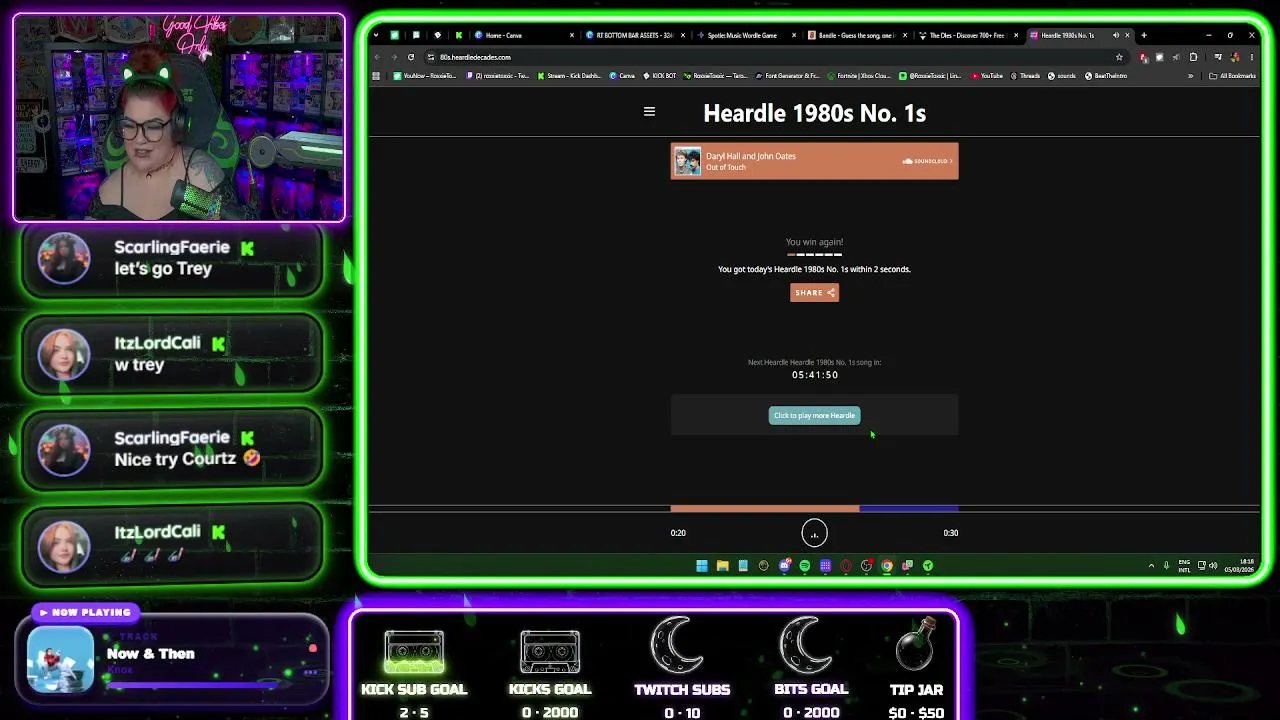
Task: Open the Font Generator bookmark
Action: click(x=788, y=76)
